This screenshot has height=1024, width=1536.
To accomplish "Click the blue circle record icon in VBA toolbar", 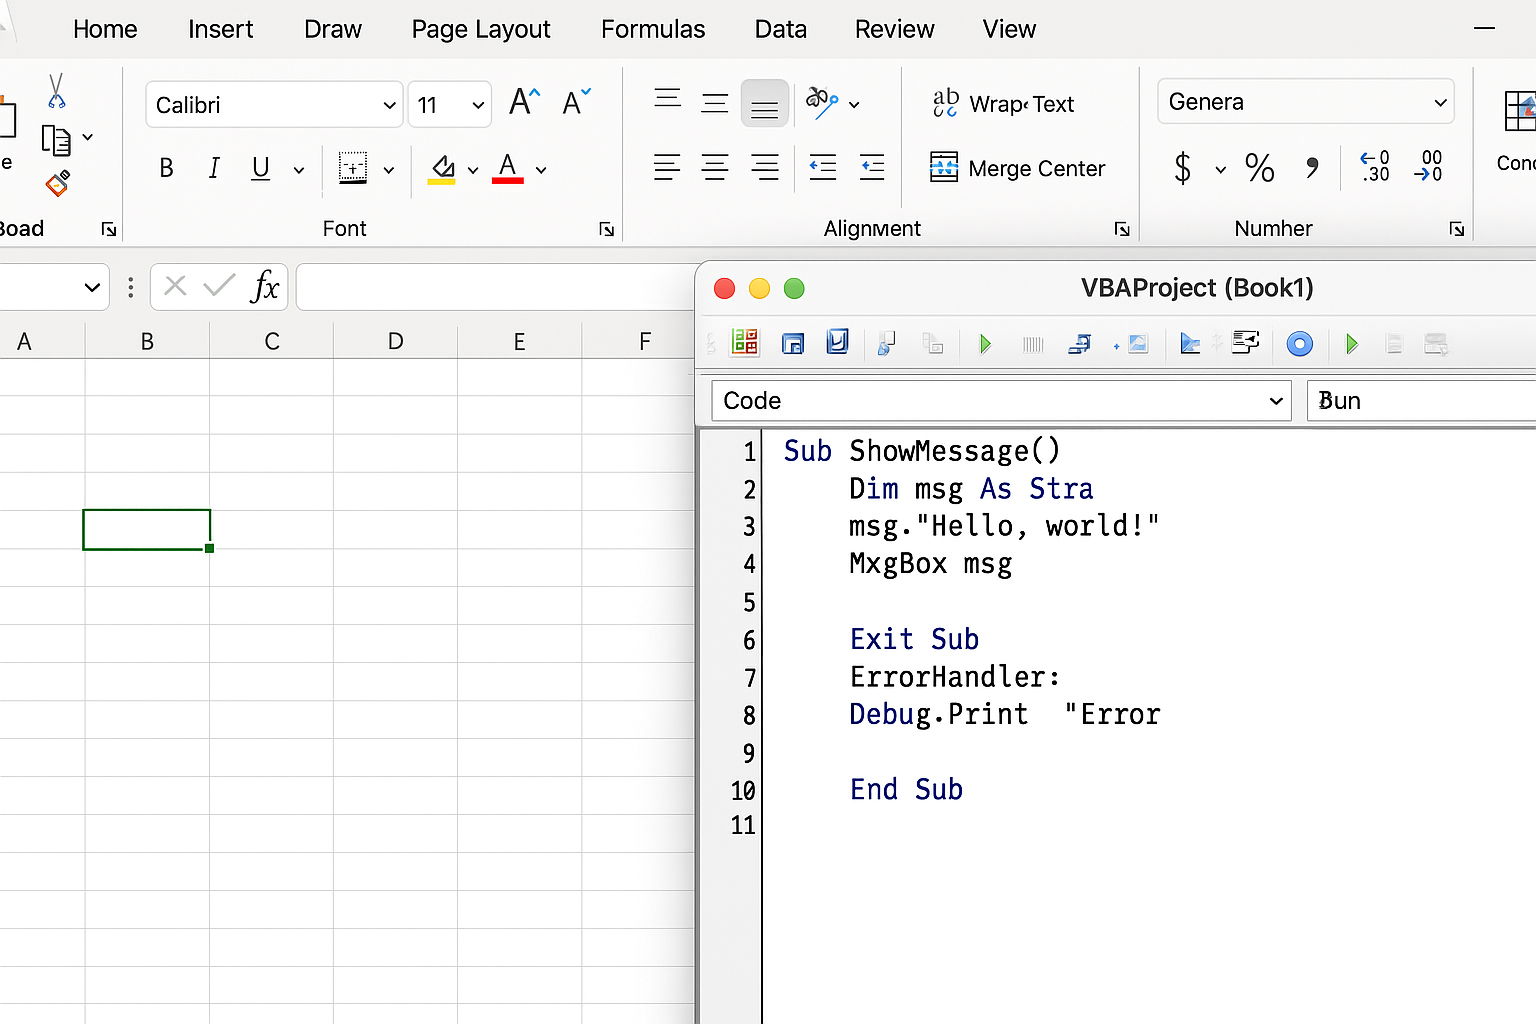I will (1299, 344).
